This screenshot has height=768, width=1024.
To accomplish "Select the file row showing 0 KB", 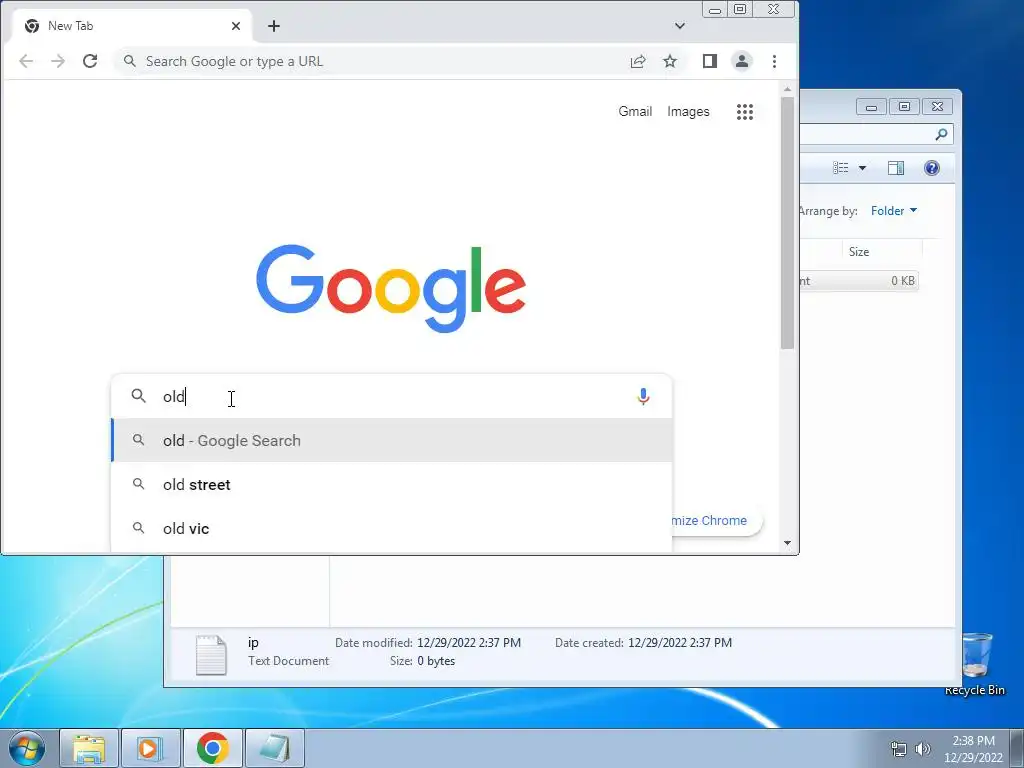I will (859, 281).
